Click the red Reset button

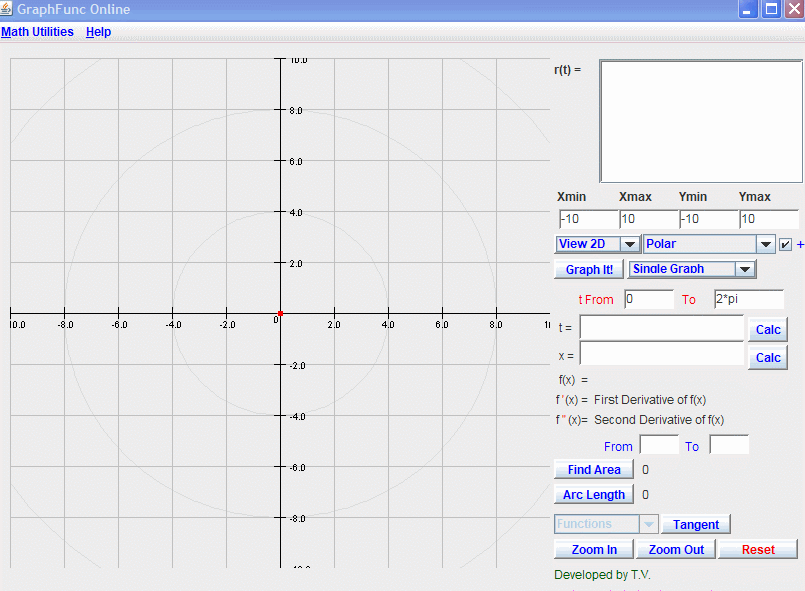tap(758, 549)
